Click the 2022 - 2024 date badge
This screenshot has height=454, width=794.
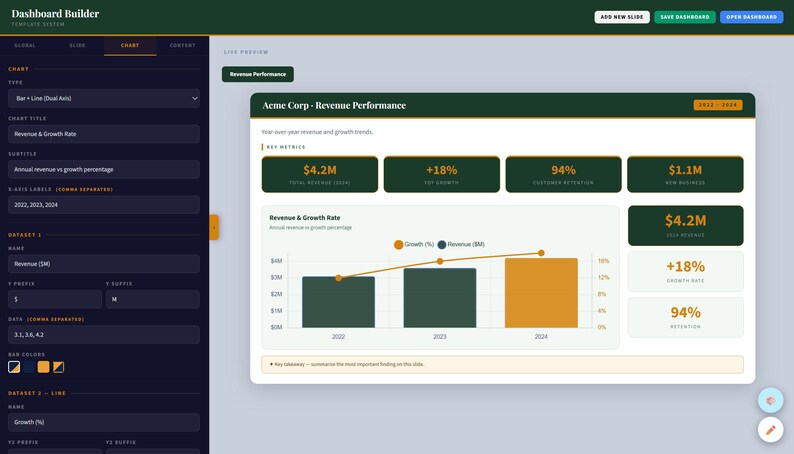718,105
